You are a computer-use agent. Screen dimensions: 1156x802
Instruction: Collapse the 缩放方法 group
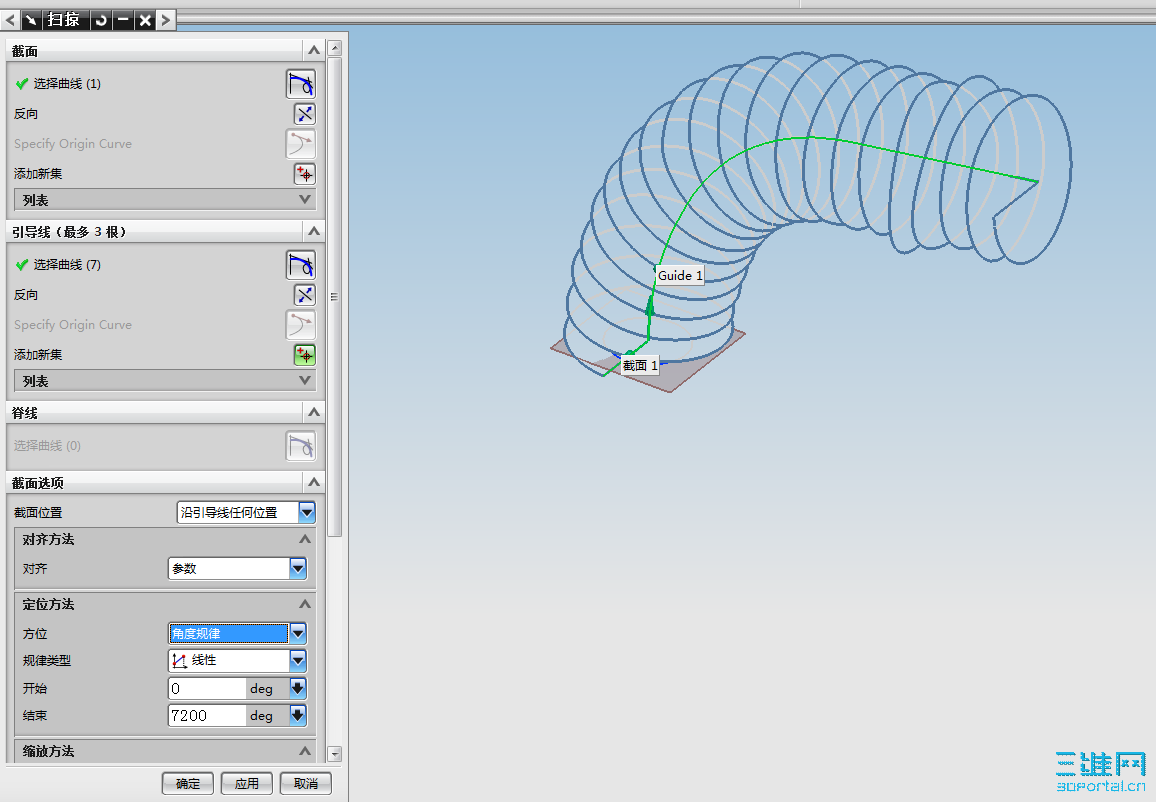[304, 751]
